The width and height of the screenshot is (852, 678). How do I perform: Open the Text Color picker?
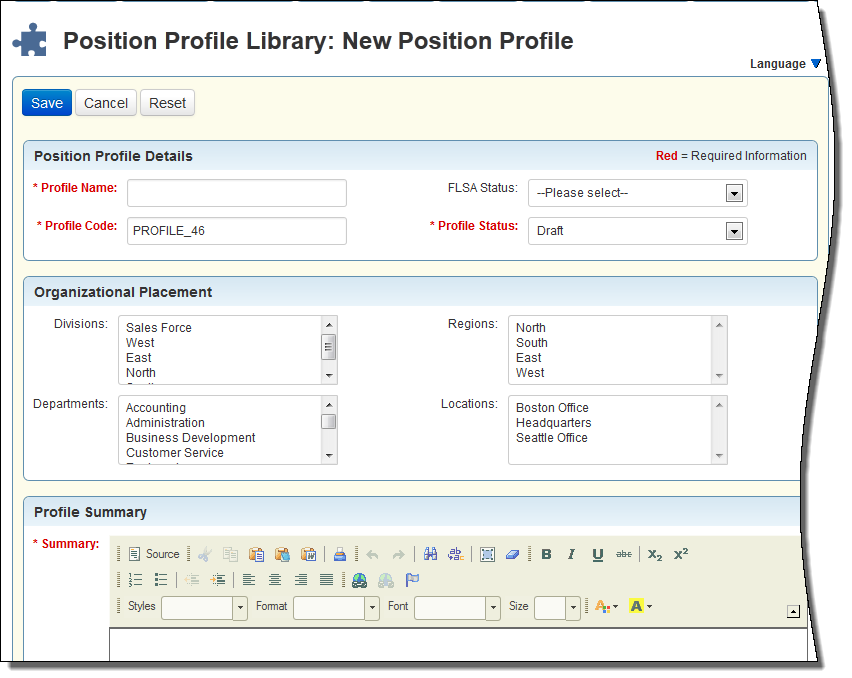(x=606, y=606)
